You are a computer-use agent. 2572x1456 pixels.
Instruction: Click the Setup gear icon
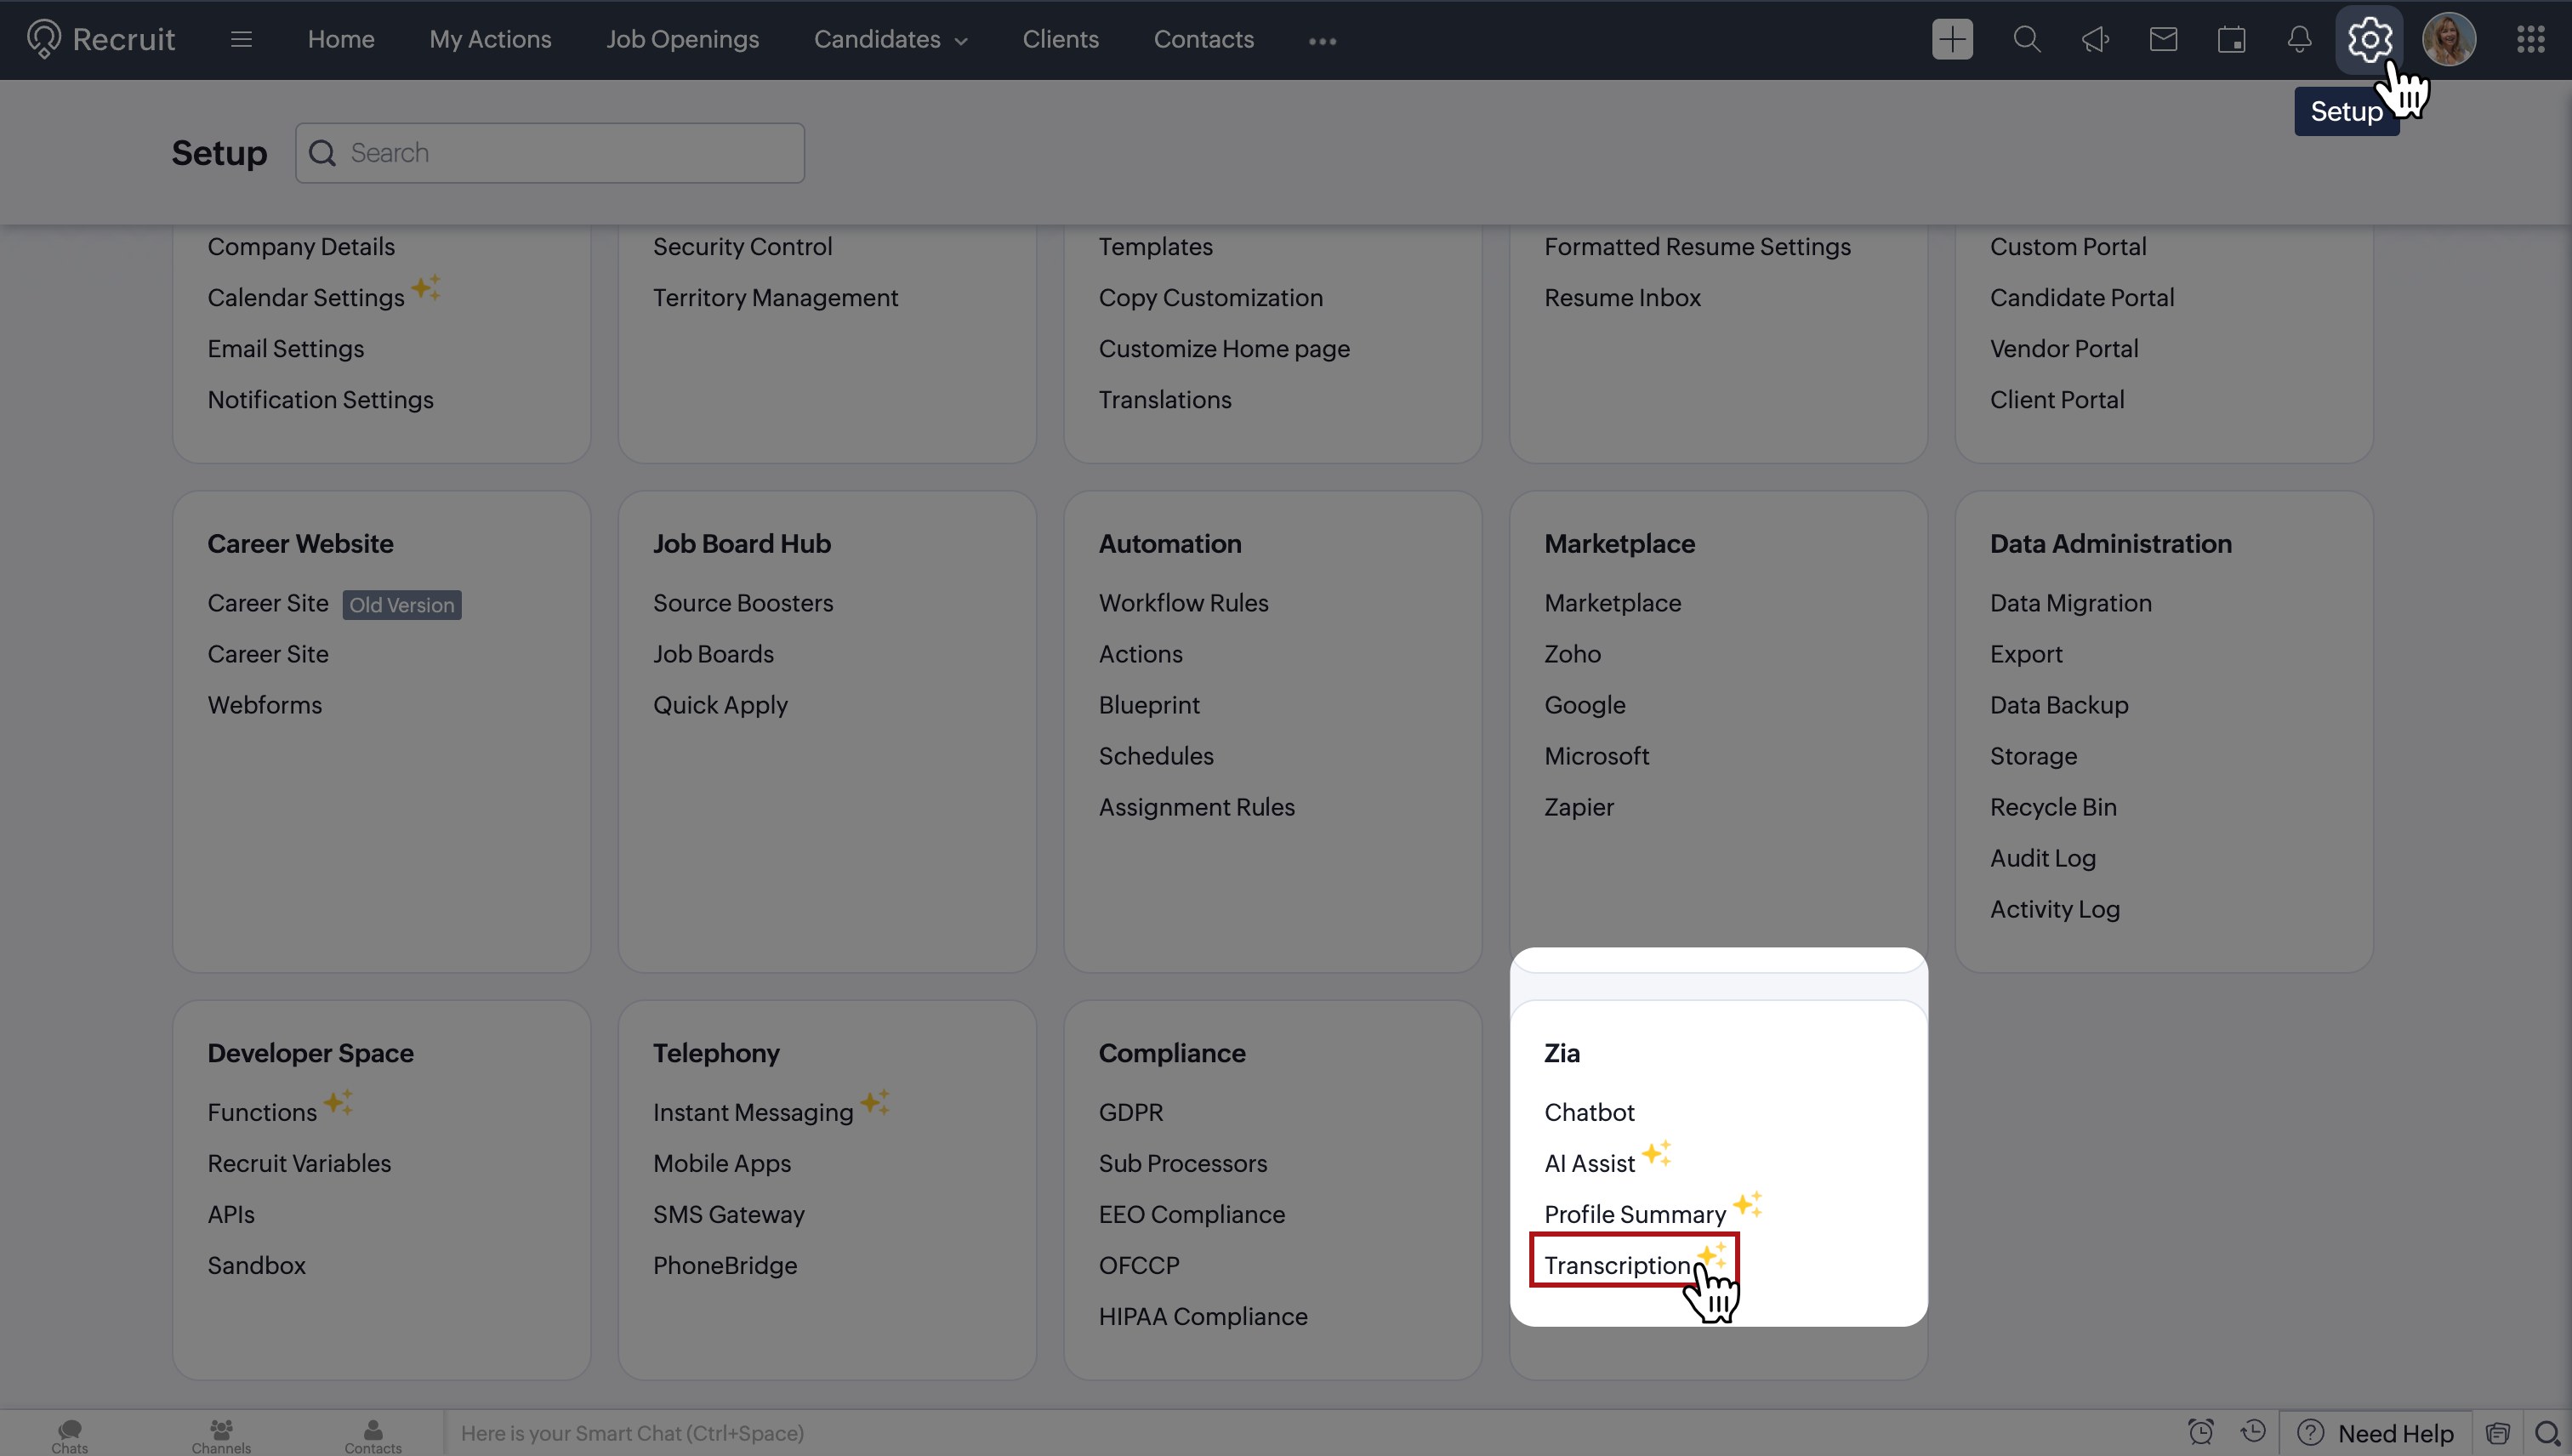click(x=2369, y=40)
